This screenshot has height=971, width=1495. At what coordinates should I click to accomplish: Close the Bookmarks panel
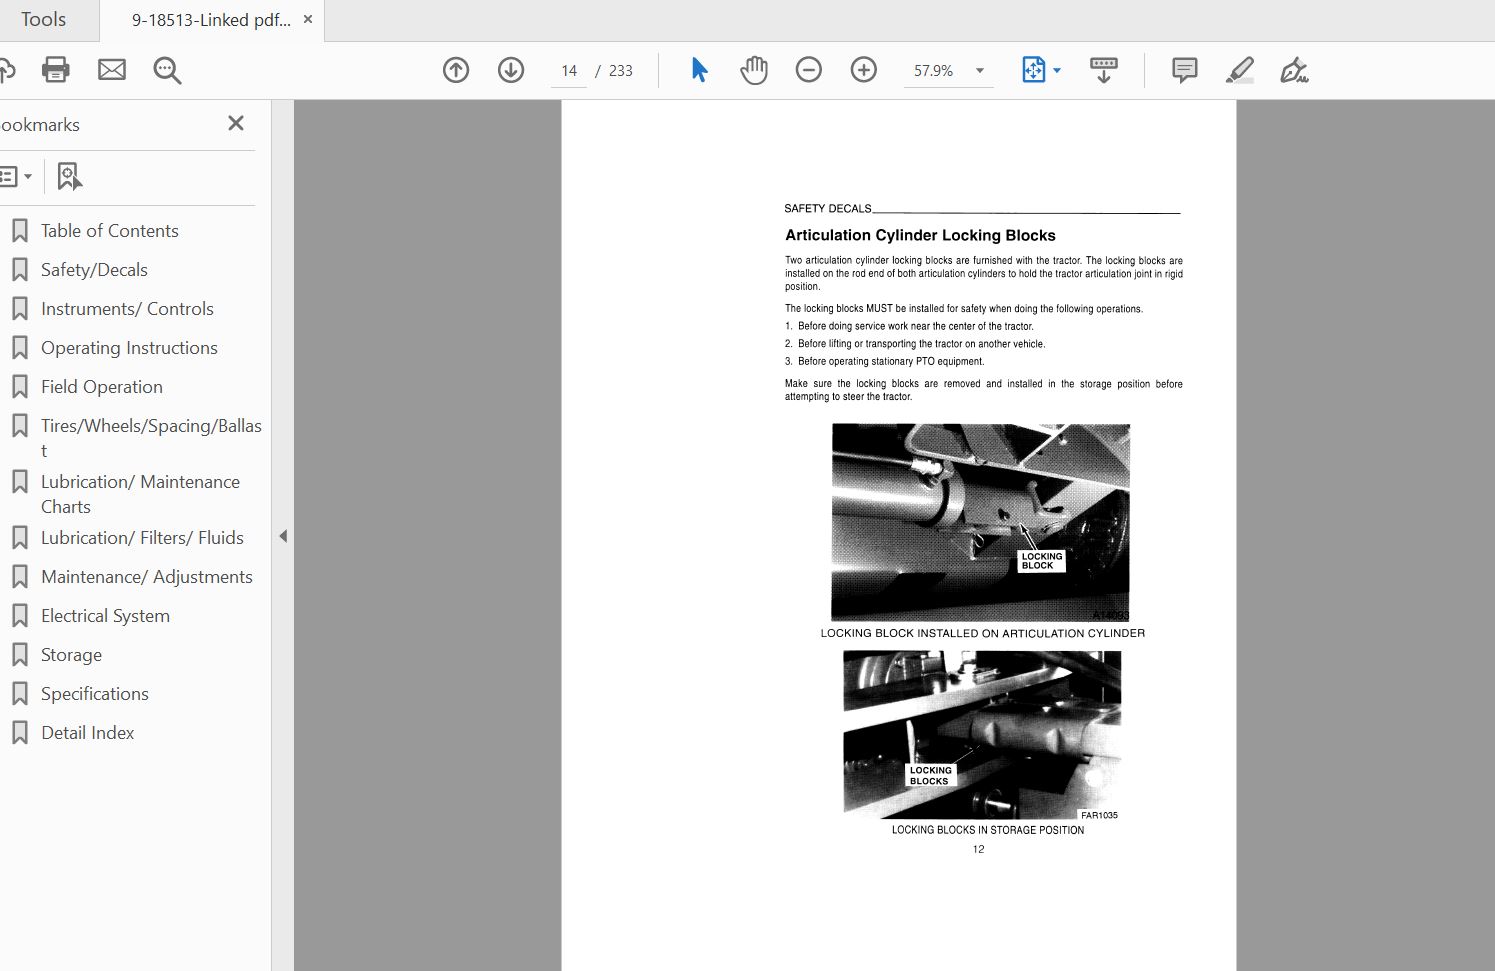click(236, 123)
